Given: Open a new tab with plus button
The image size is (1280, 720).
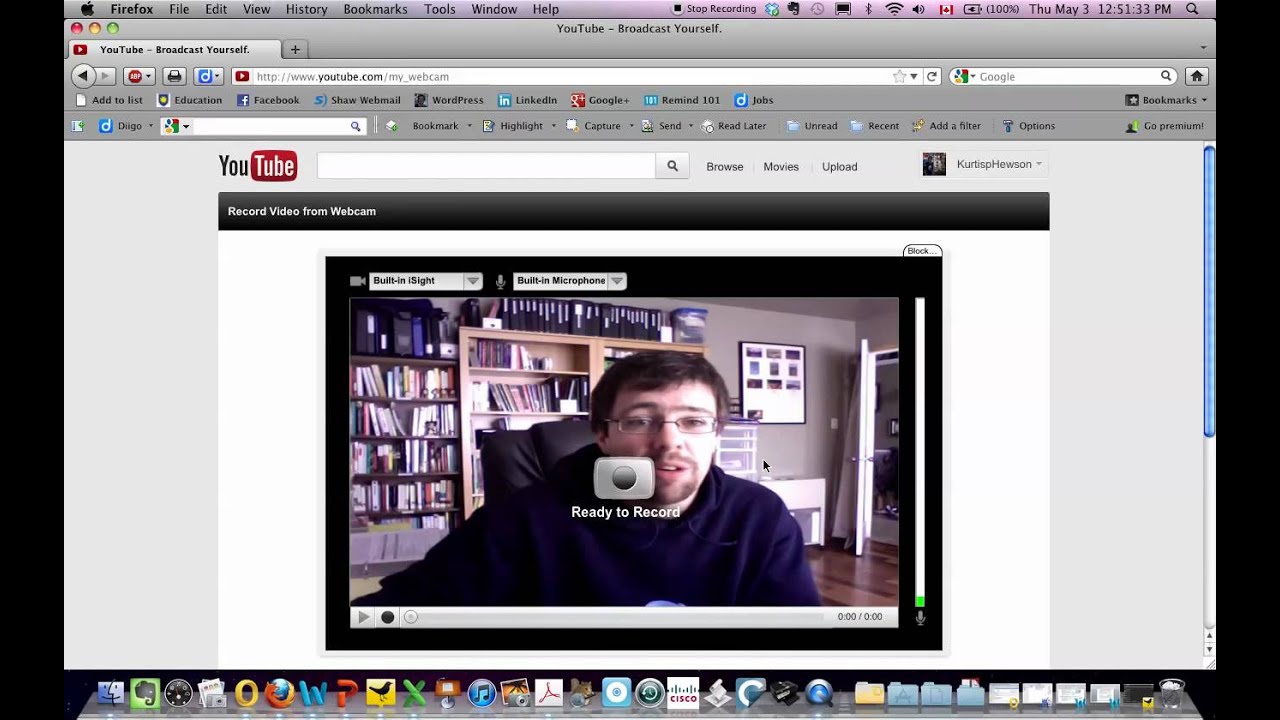Looking at the screenshot, I should 295,49.
